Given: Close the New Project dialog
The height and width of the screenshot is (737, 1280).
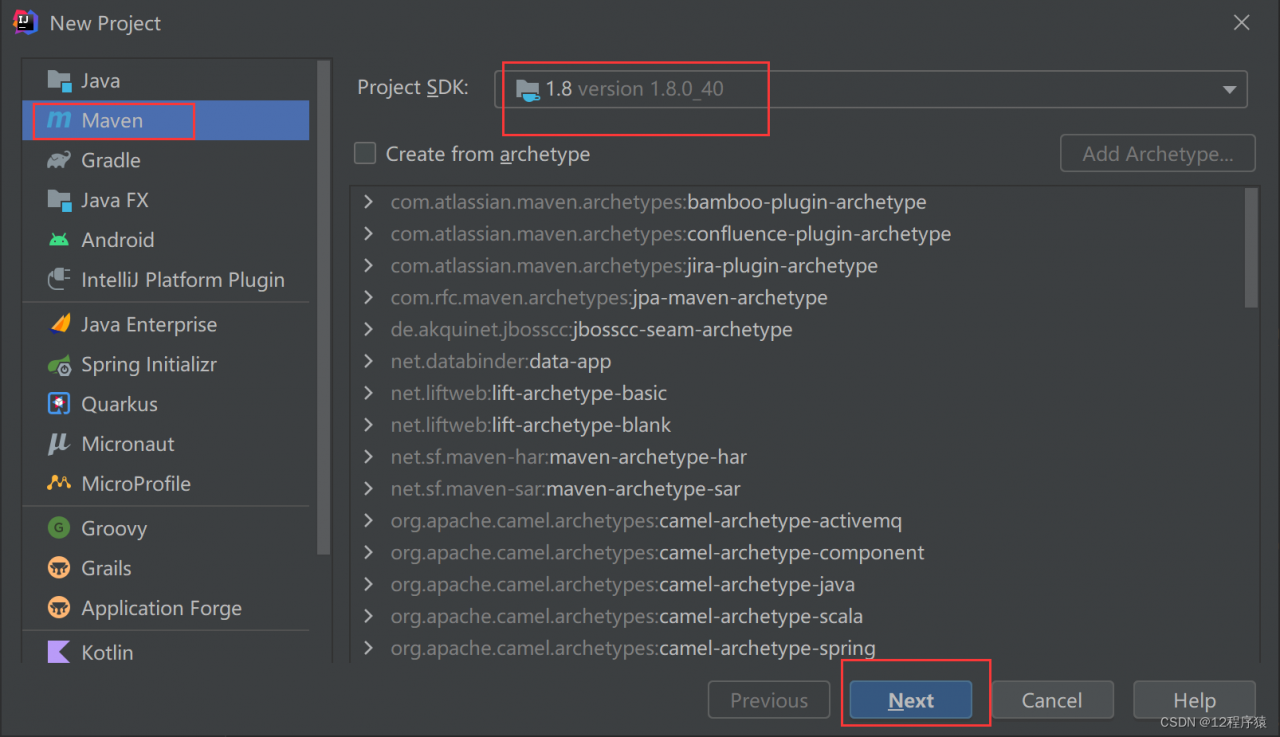Looking at the screenshot, I should pyautogui.click(x=1242, y=23).
